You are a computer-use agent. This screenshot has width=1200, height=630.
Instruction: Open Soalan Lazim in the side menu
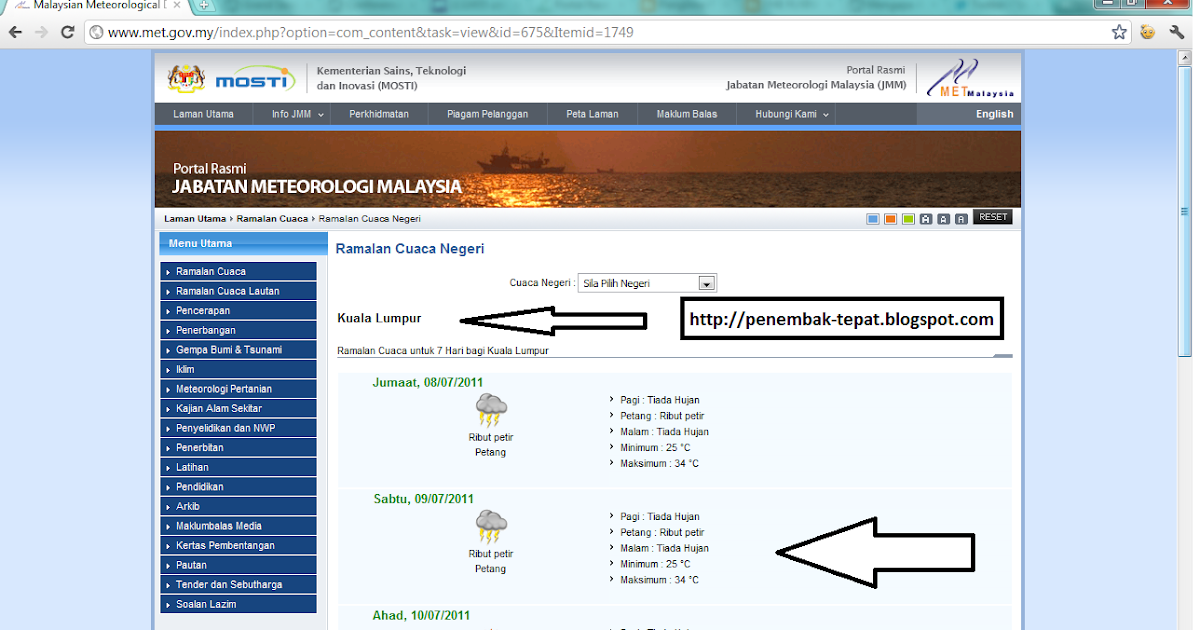(x=238, y=604)
